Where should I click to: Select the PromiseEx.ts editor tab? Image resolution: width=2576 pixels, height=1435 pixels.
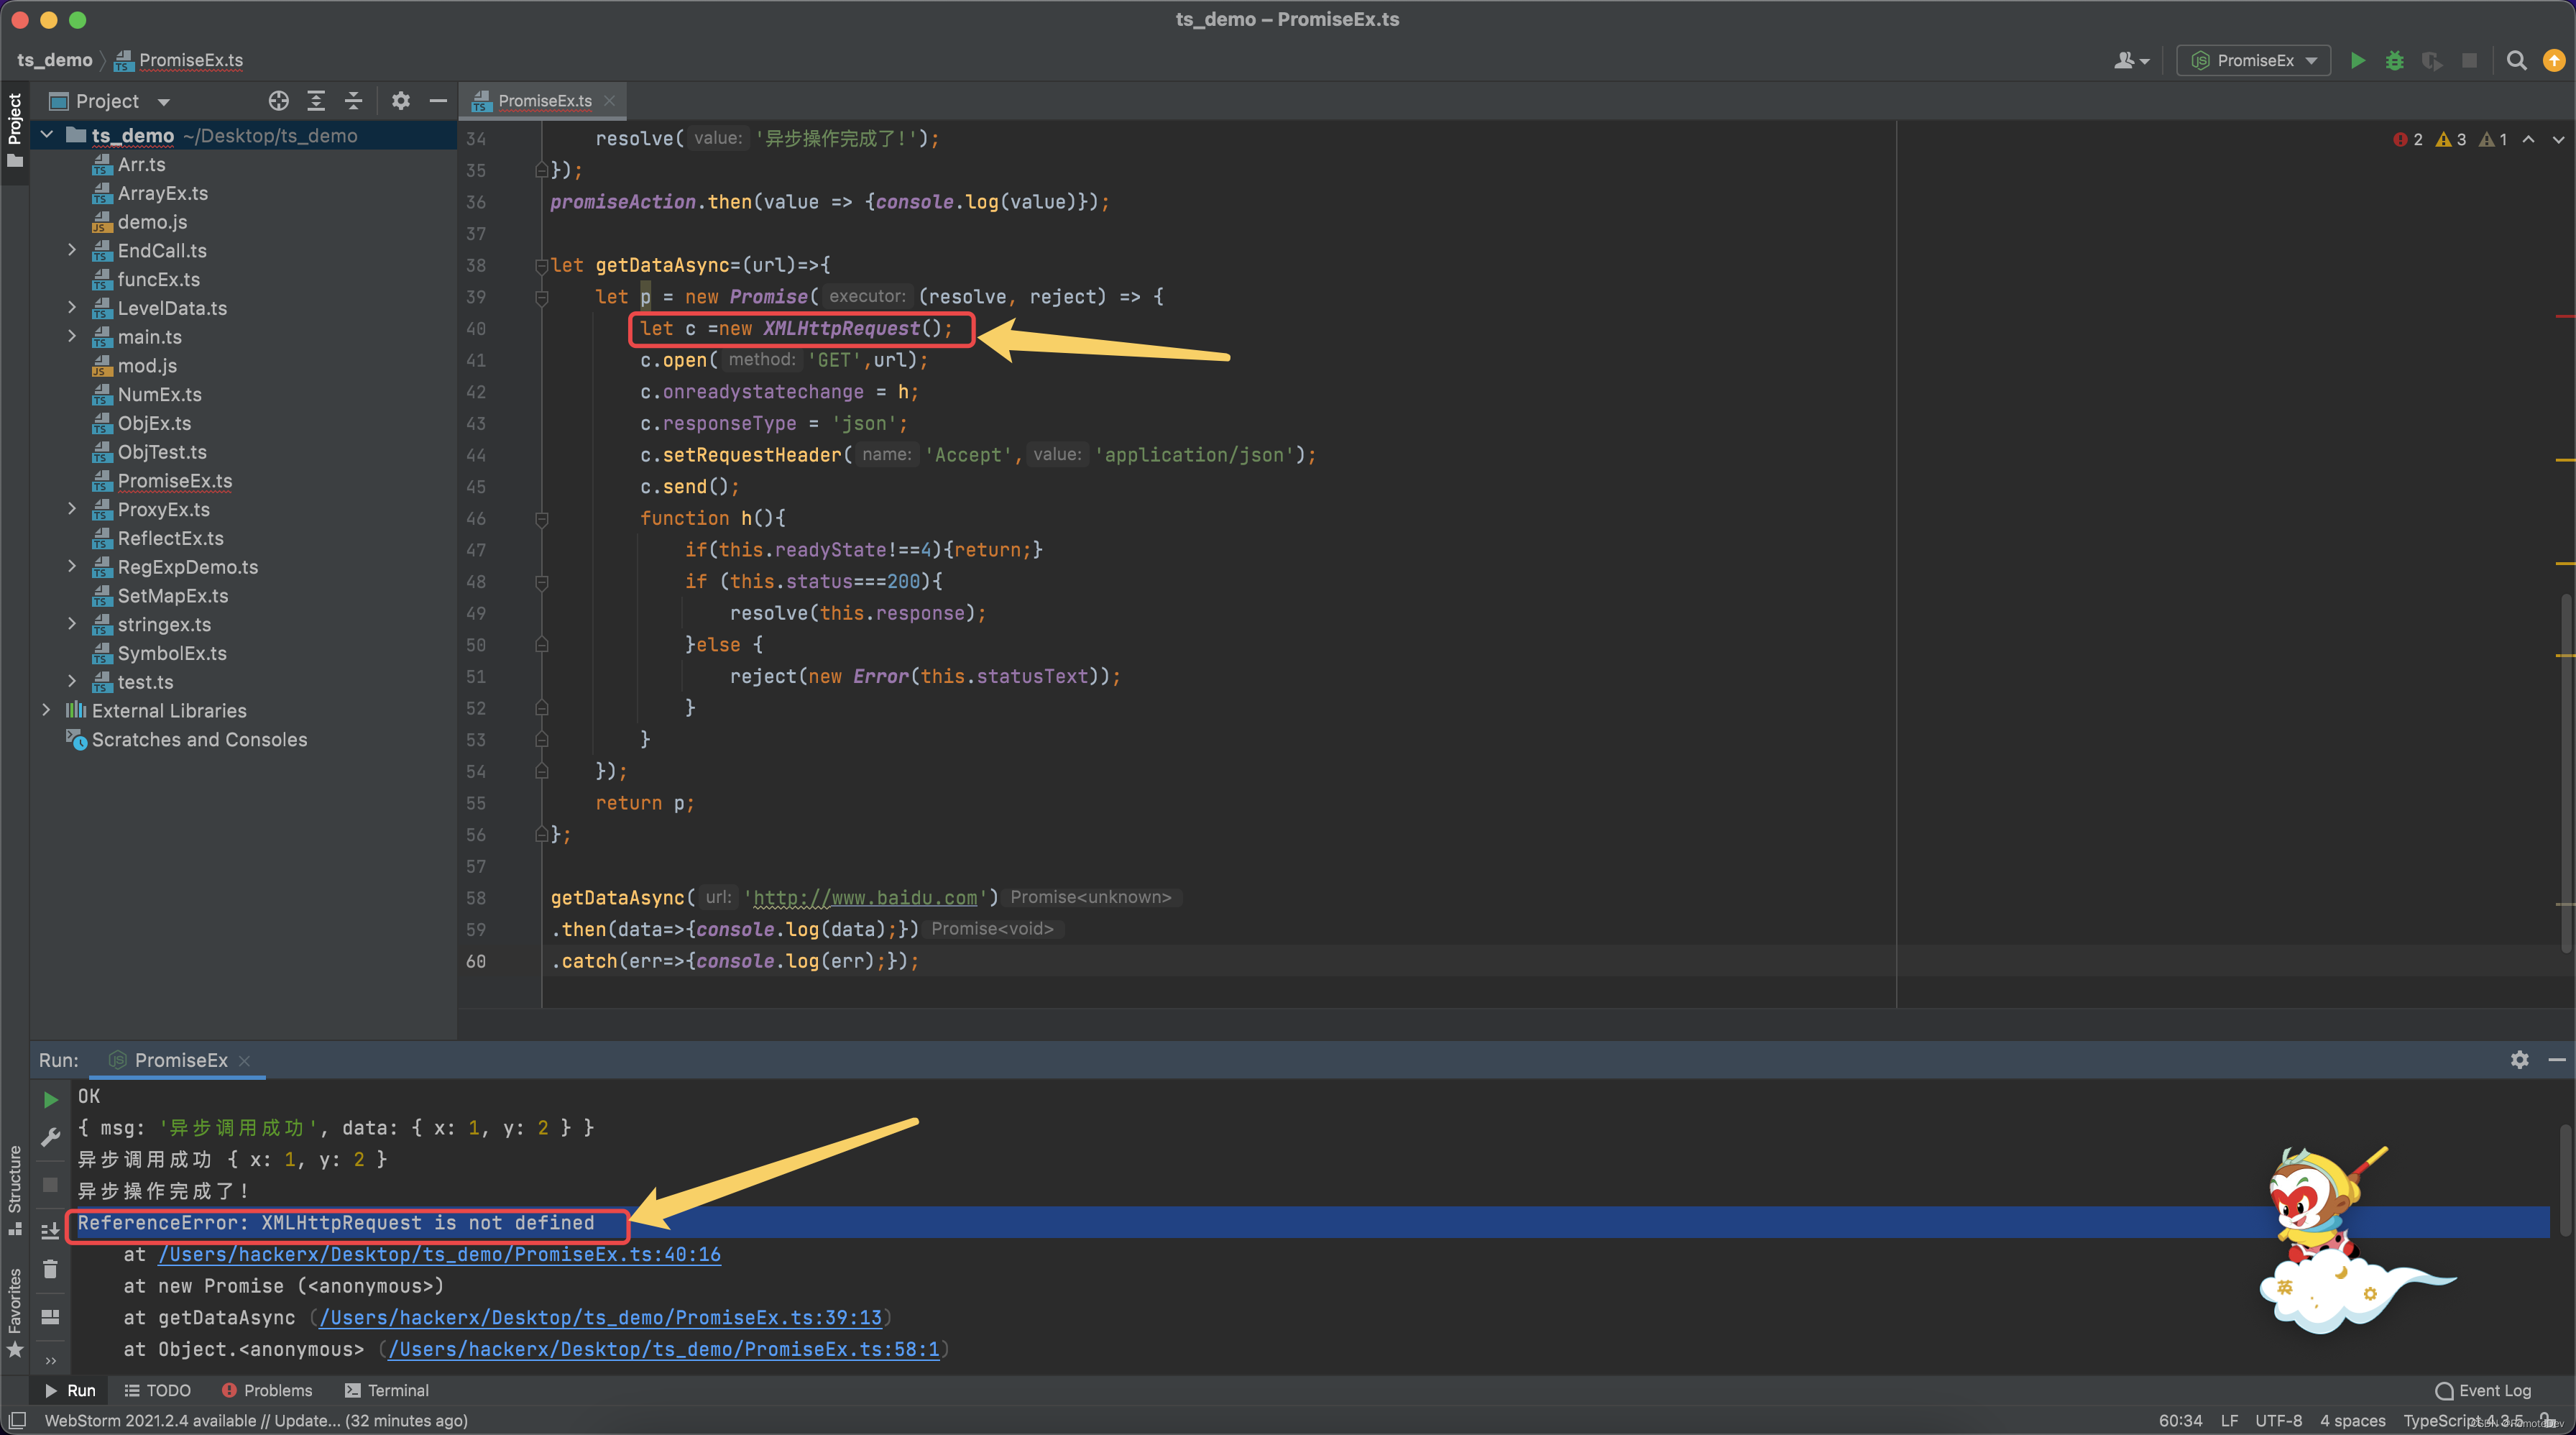pos(543,100)
